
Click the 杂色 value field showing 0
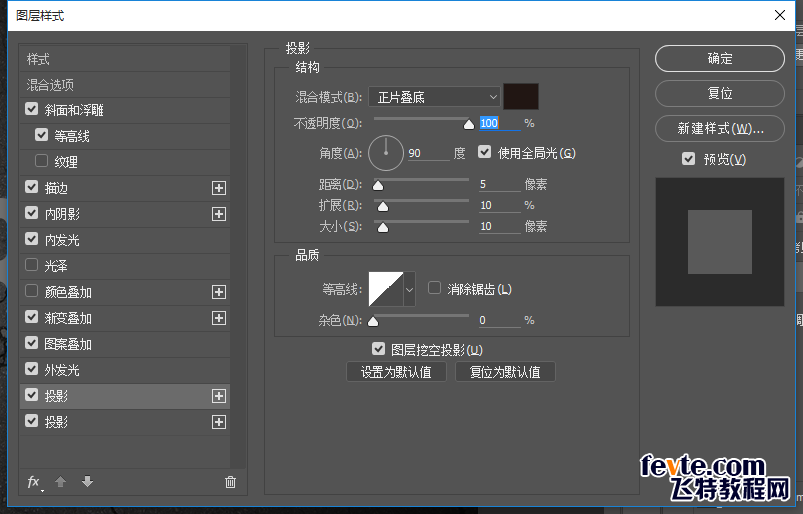pyautogui.click(x=499, y=320)
